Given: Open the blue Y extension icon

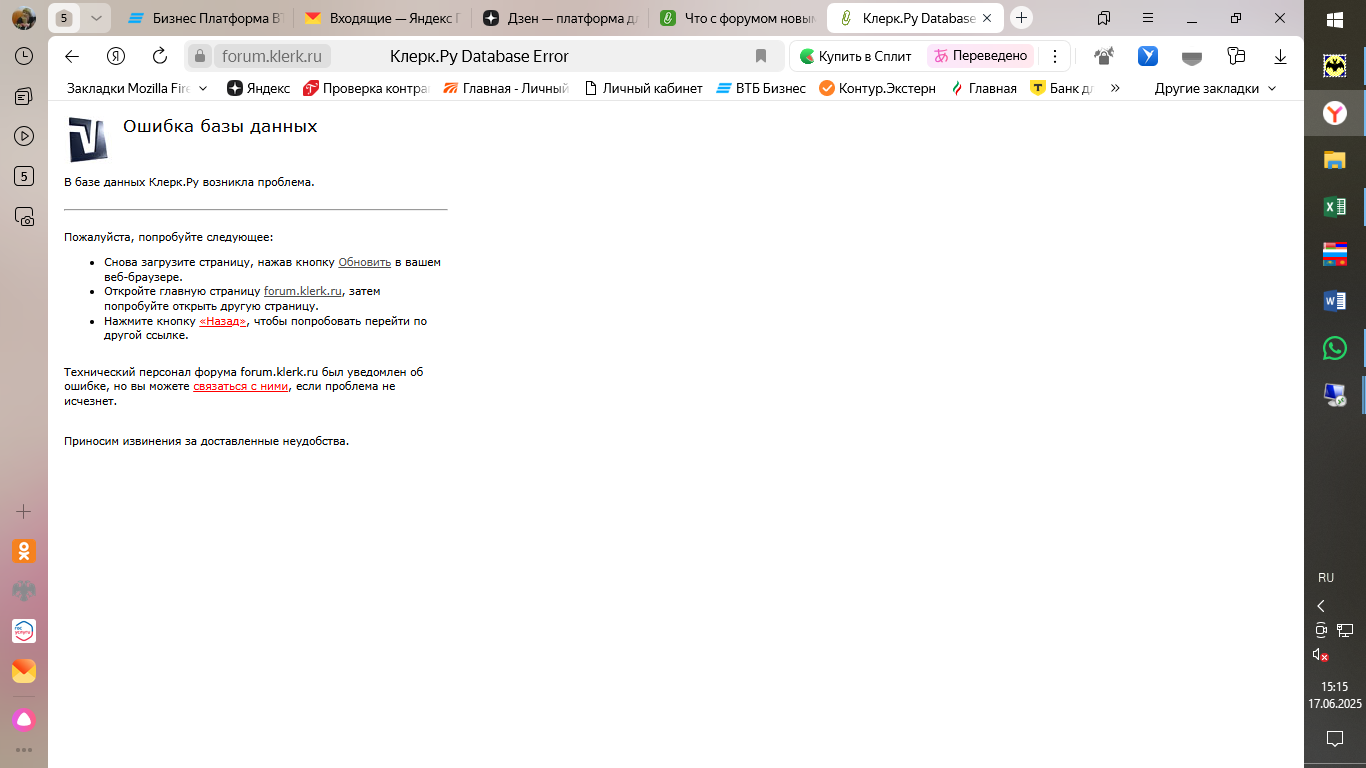Looking at the screenshot, I should click(x=1148, y=57).
